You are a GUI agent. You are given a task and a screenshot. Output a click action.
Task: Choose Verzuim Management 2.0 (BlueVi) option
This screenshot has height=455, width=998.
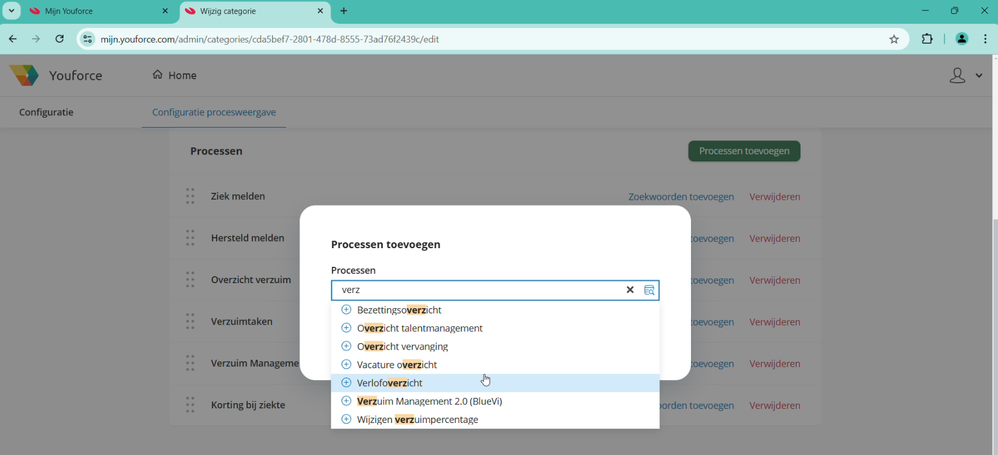click(429, 401)
